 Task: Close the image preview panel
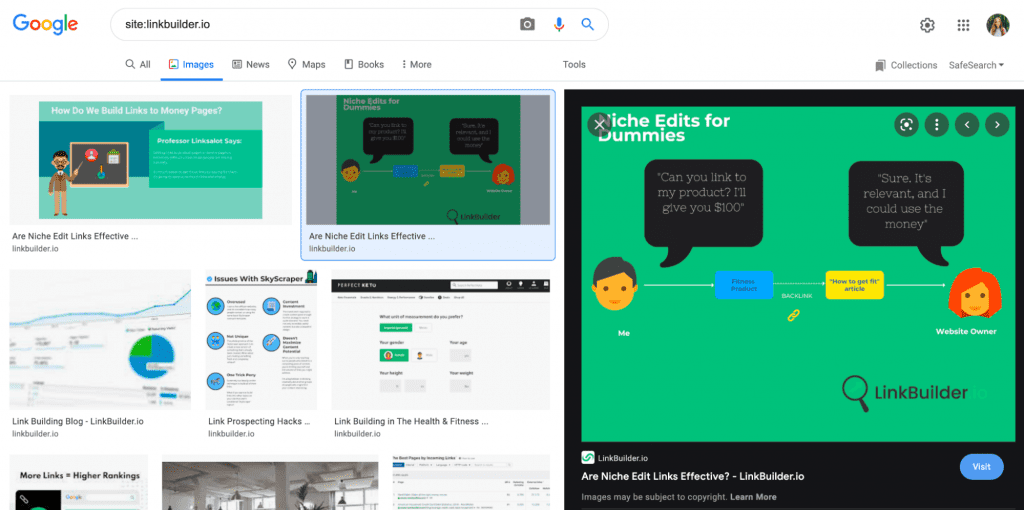pyautogui.click(x=599, y=125)
